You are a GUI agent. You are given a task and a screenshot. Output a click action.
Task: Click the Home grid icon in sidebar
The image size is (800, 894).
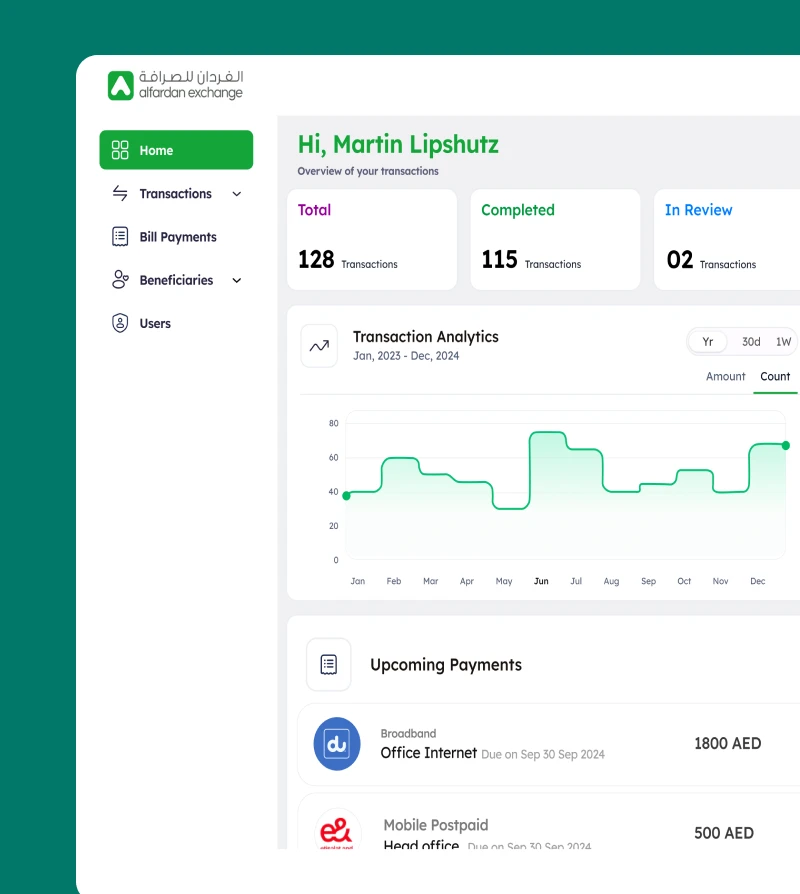tap(120, 150)
